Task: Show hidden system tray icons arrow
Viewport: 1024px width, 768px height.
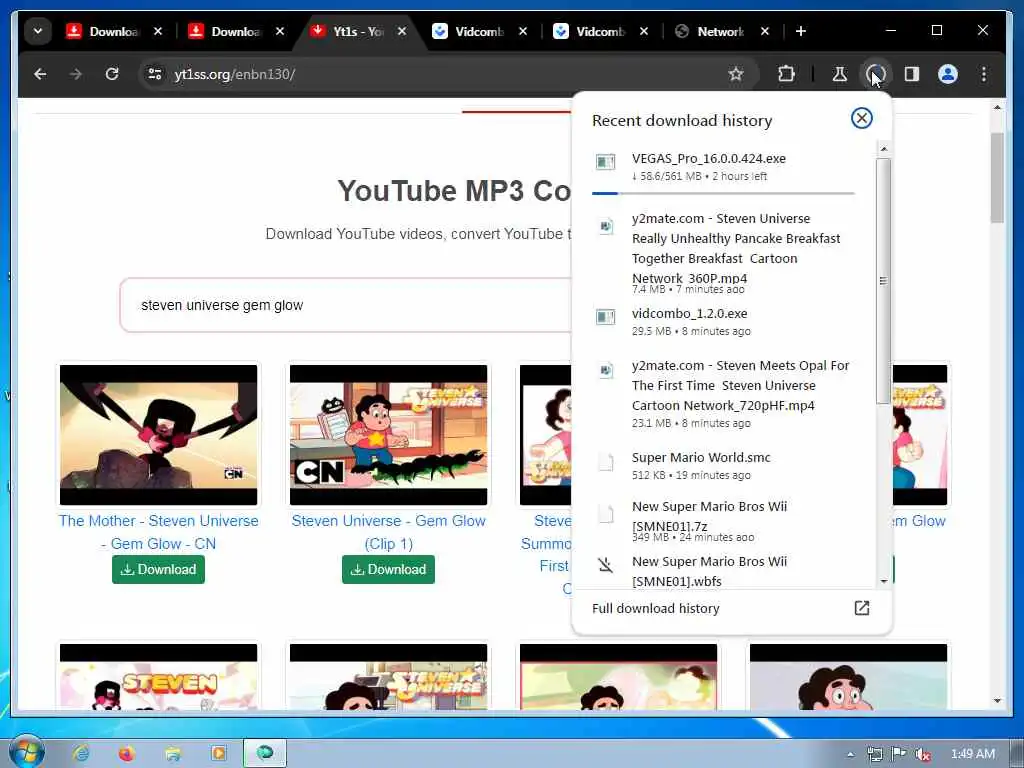Action: pos(850,754)
